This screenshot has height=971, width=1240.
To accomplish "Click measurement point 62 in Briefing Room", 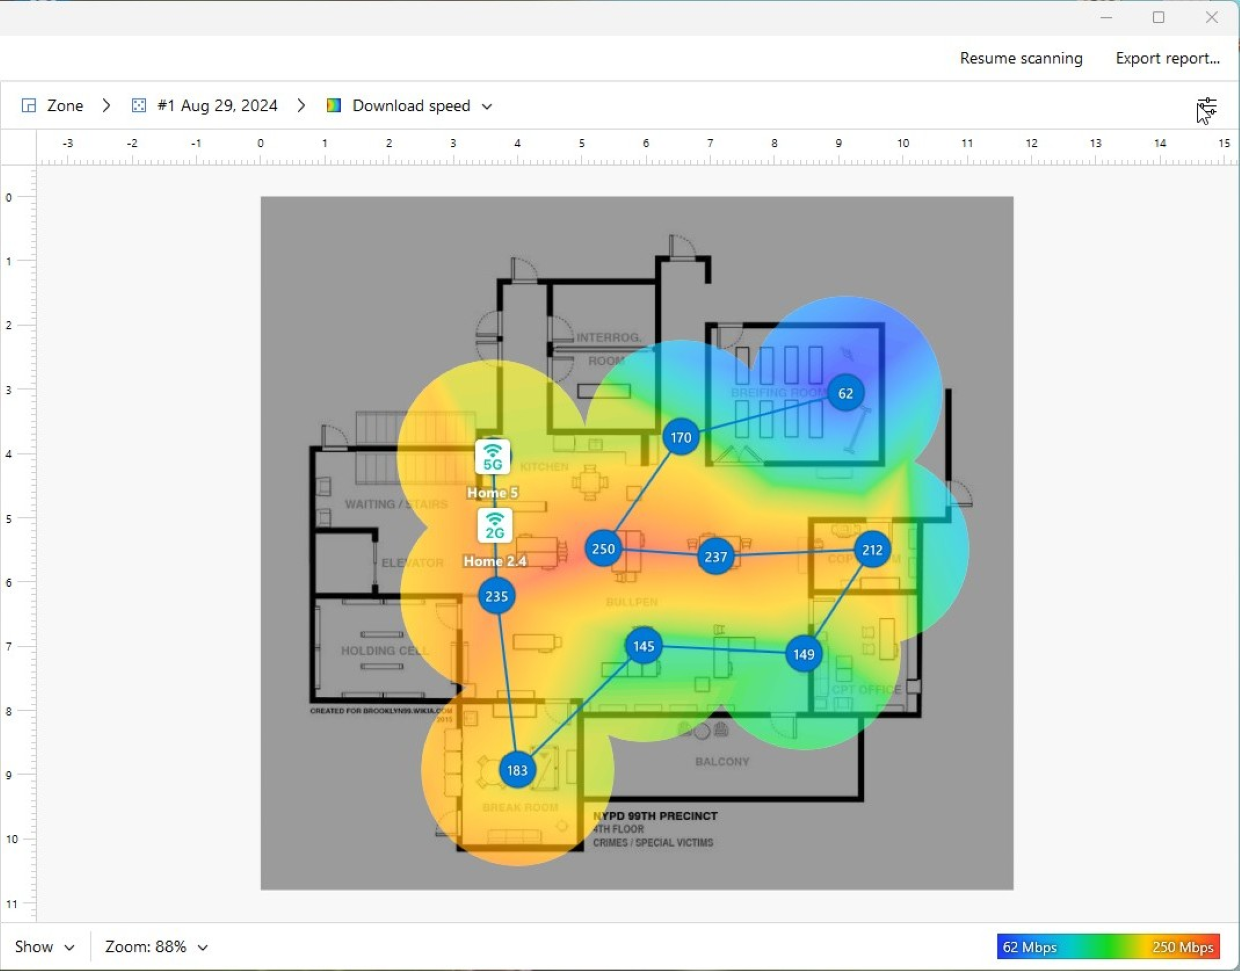I will 846,392.
